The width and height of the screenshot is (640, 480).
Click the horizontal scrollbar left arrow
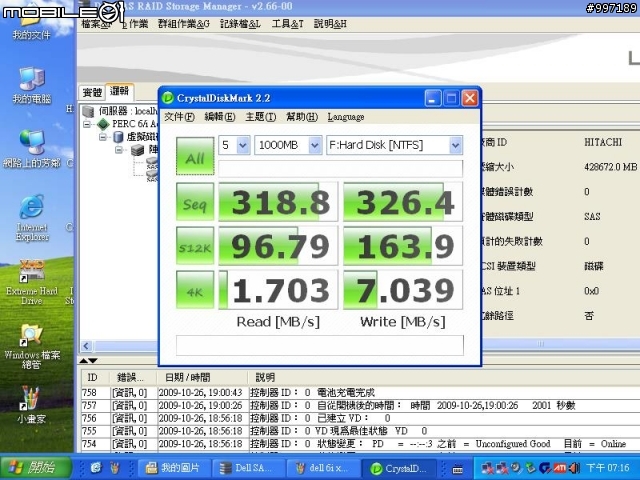pyautogui.click(x=86, y=346)
